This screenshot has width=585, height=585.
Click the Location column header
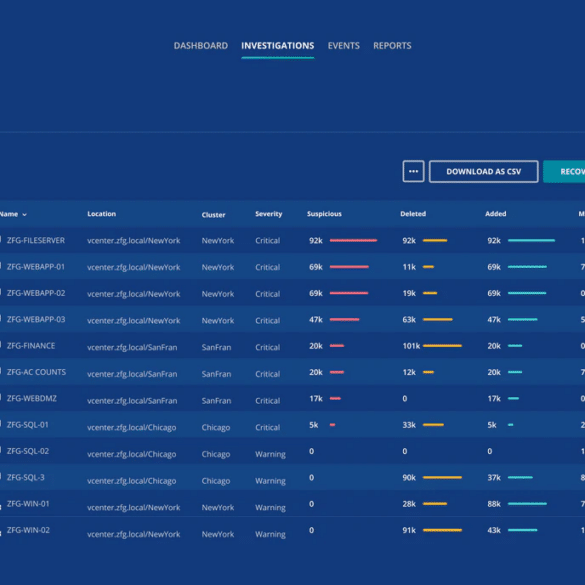click(101, 214)
